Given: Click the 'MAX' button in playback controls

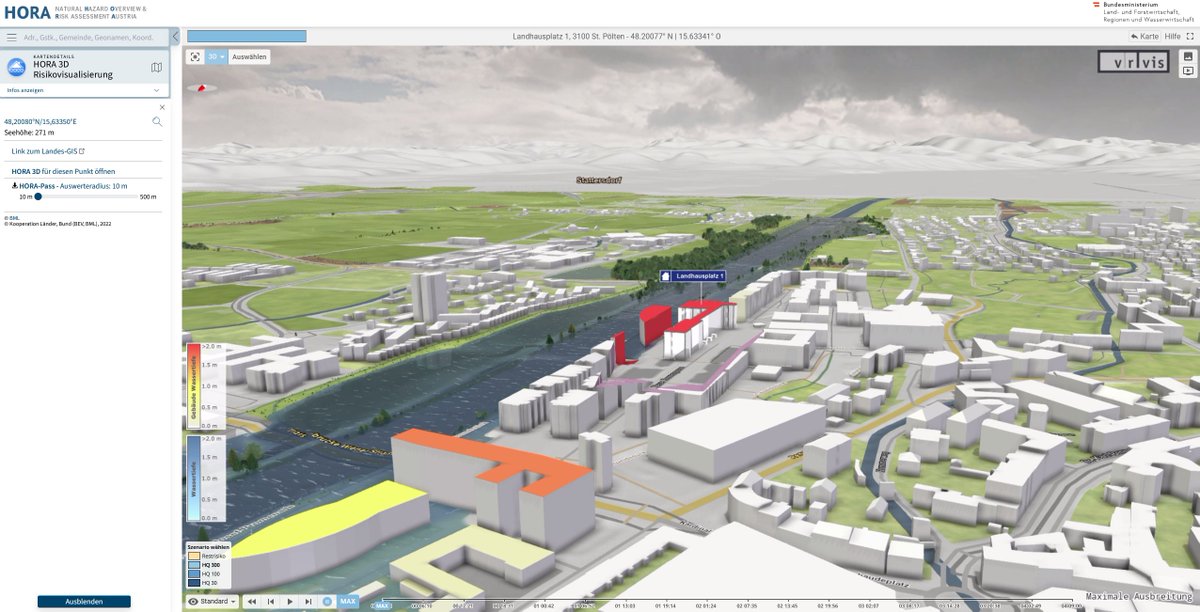Looking at the screenshot, I should [347, 602].
